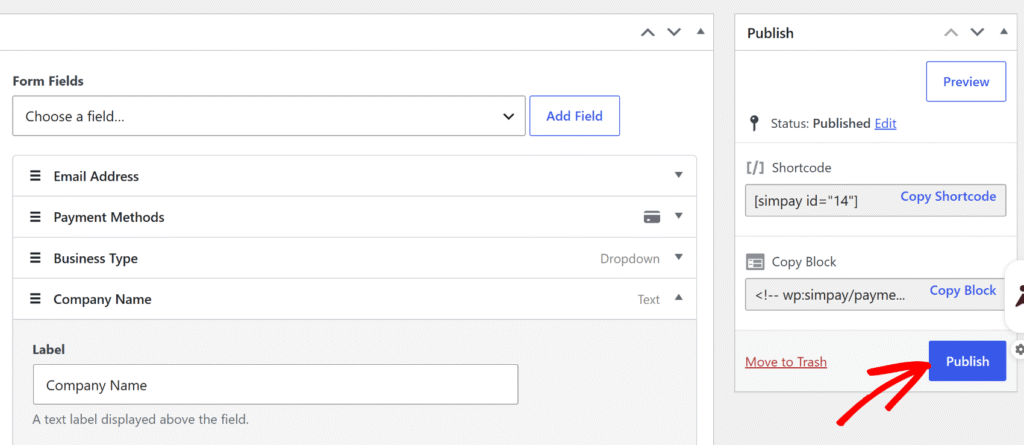The width and height of the screenshot is (1024, 445).
Task: Click the Business Type row title
Action: [x=95, y=259]
